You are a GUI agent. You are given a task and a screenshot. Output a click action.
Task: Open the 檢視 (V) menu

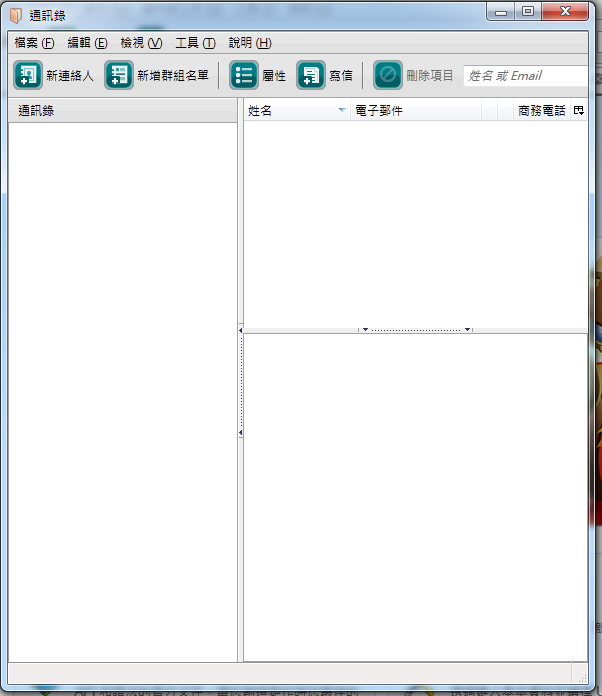(141, 43)
